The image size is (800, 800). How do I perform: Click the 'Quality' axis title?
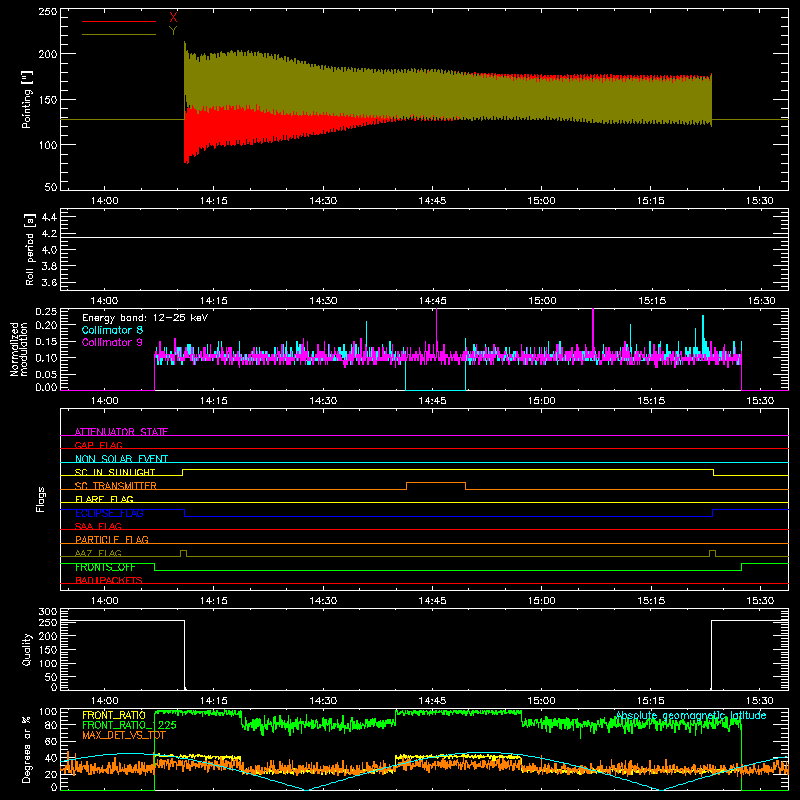pyautogui.click(x=27, y=649)
